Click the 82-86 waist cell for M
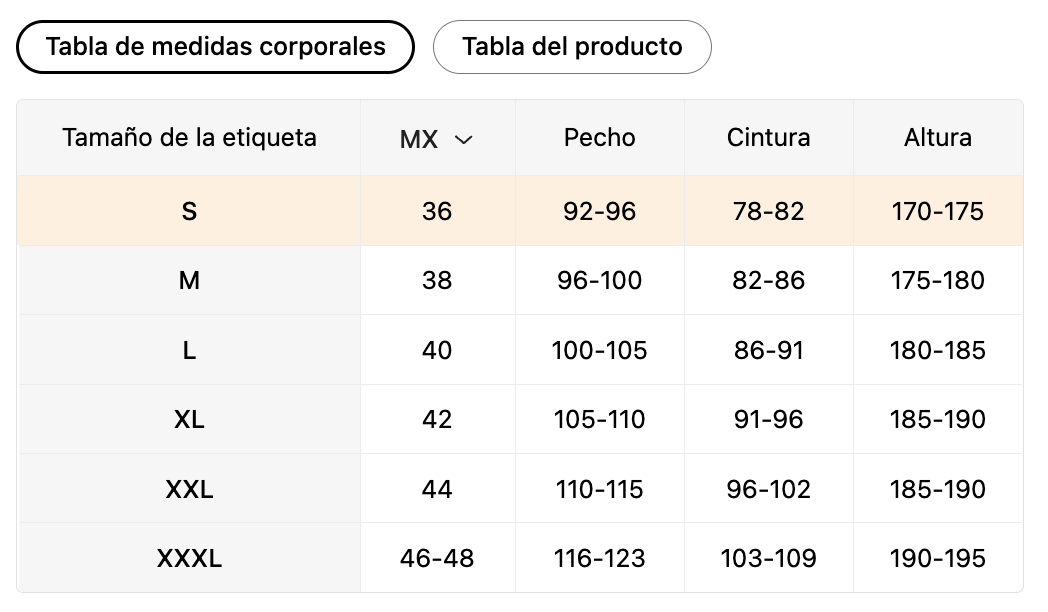This screenshot has height=612, width=1048. tap(769, 280)
